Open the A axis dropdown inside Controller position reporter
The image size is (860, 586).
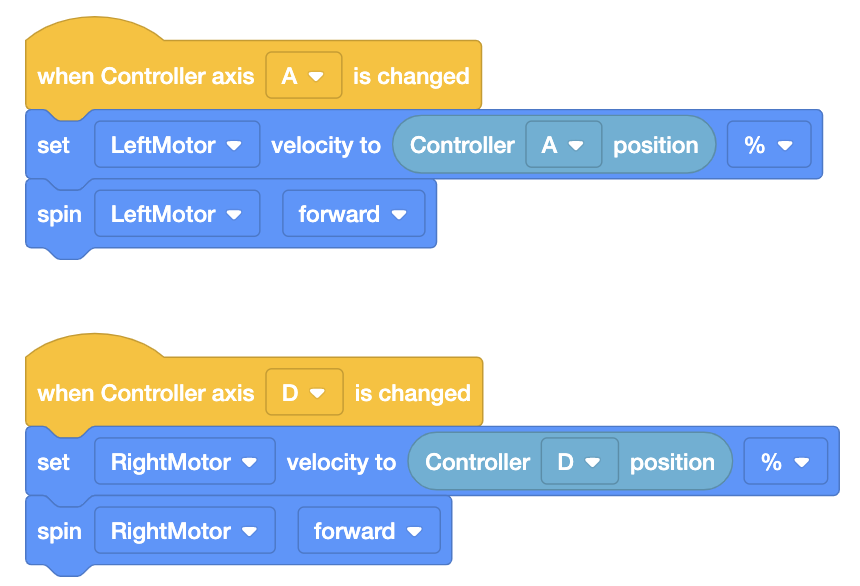click(563, 144)
